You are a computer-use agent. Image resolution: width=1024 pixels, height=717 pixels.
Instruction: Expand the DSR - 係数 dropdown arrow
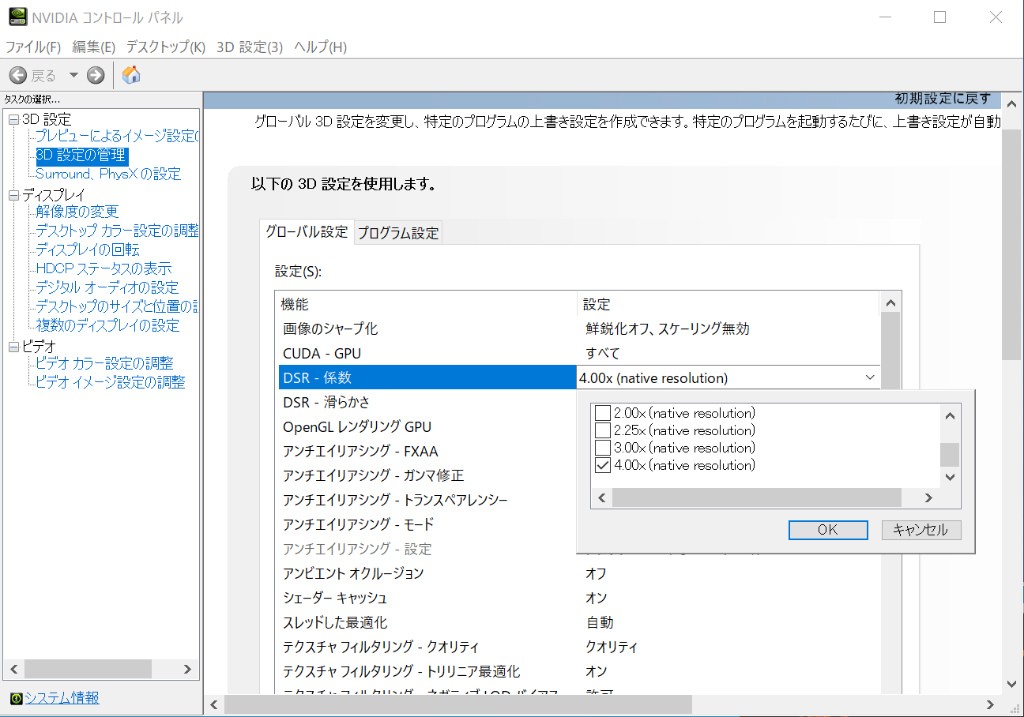869,378
